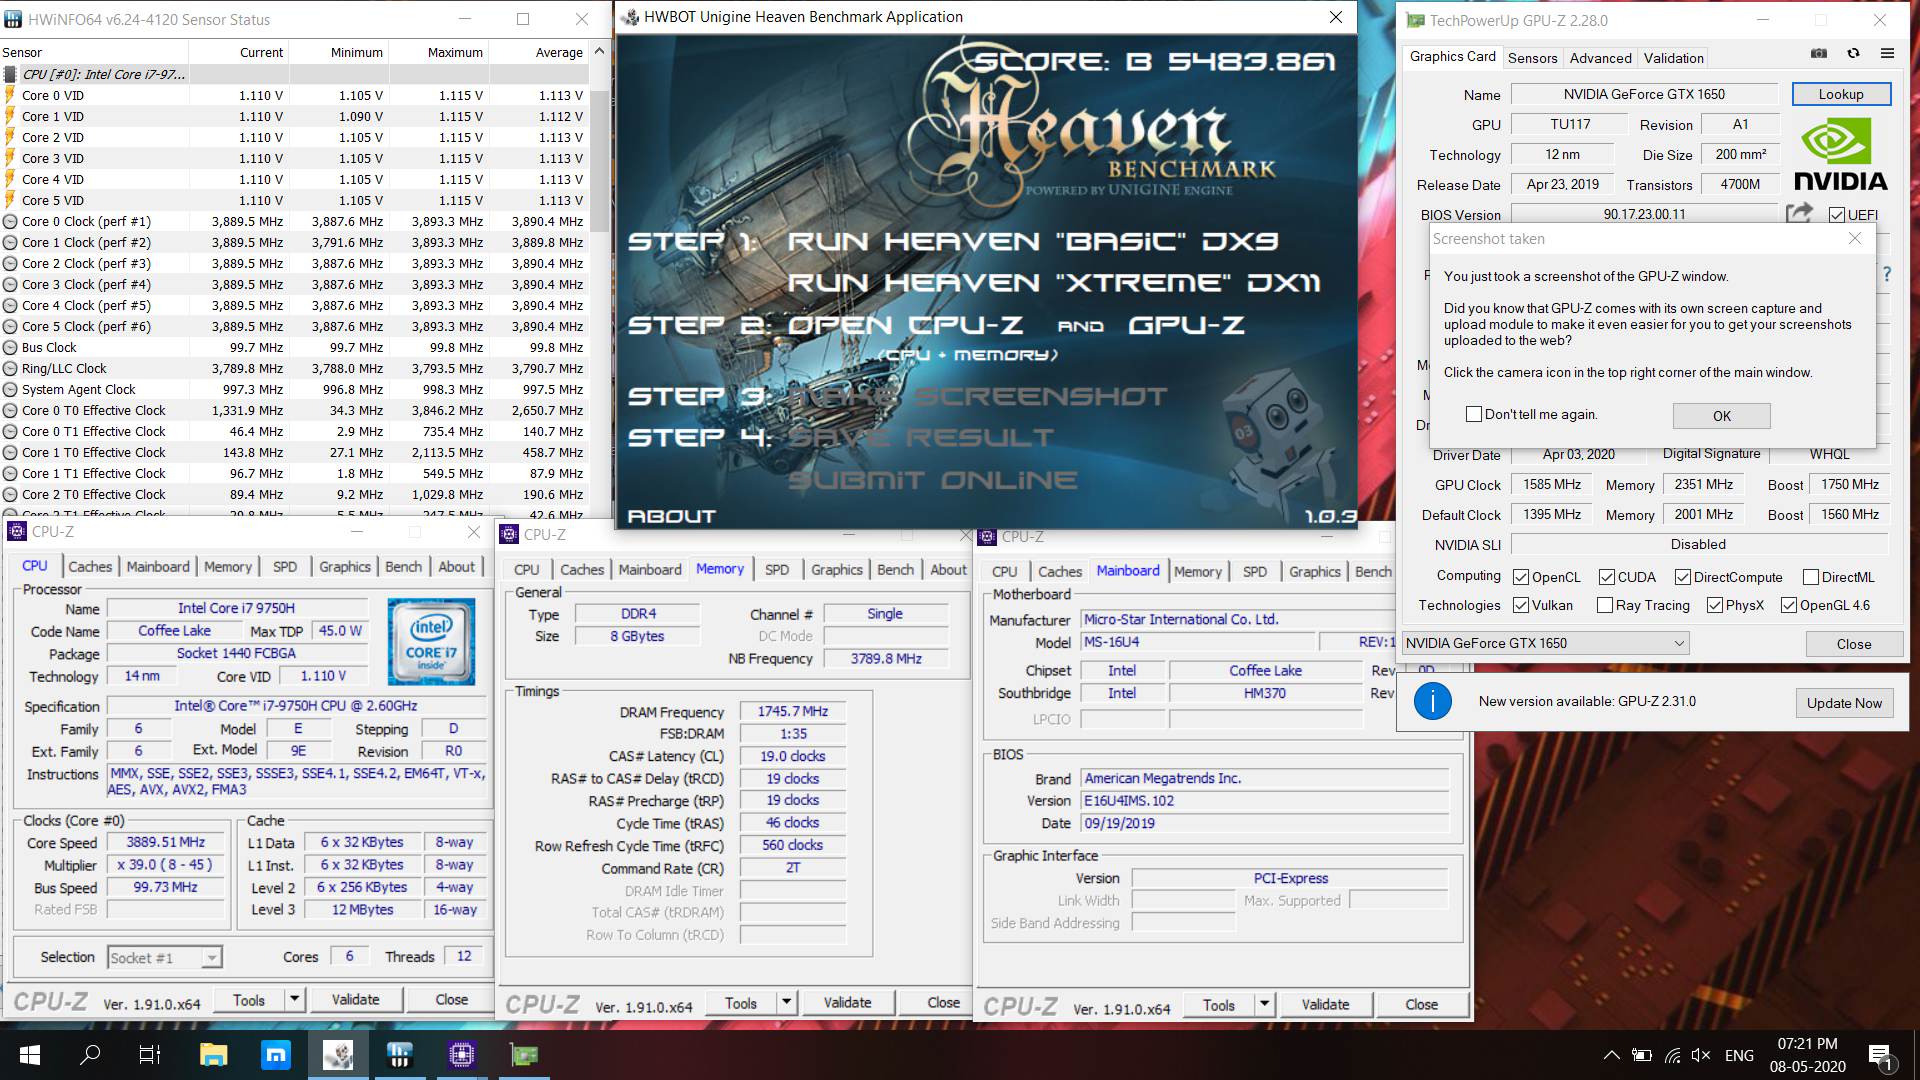Click Update Now button
This screenshot has width=1920, height=1080.
(x=1844, y=702)
